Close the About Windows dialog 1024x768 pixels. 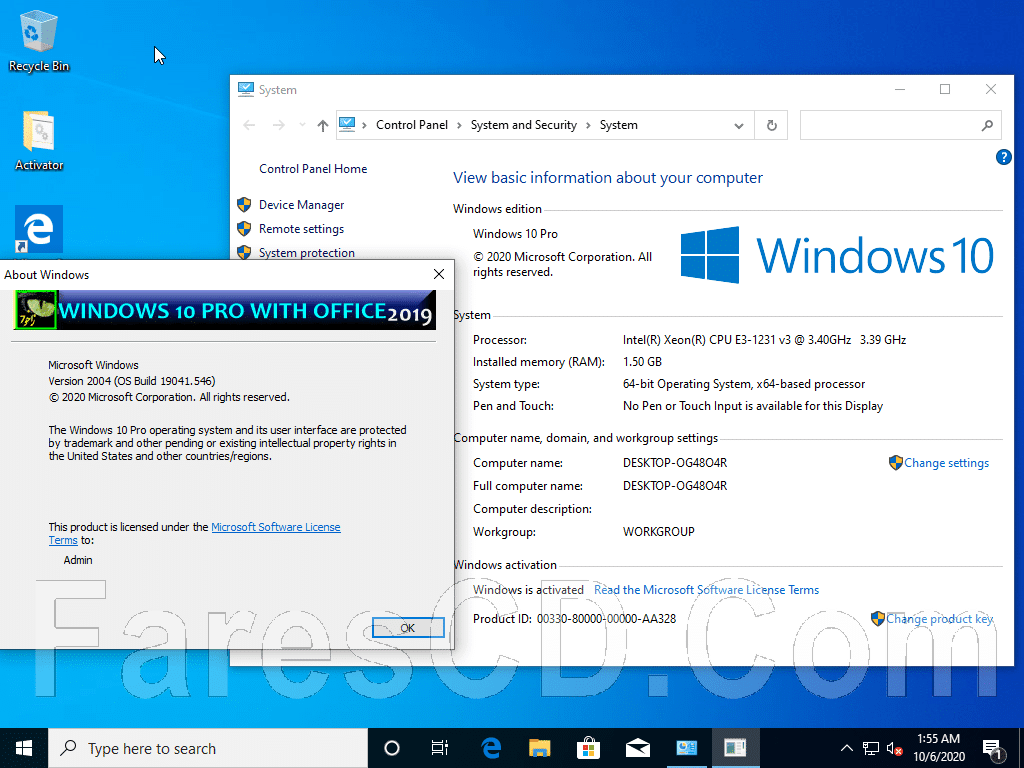click(x=439, y=274)
